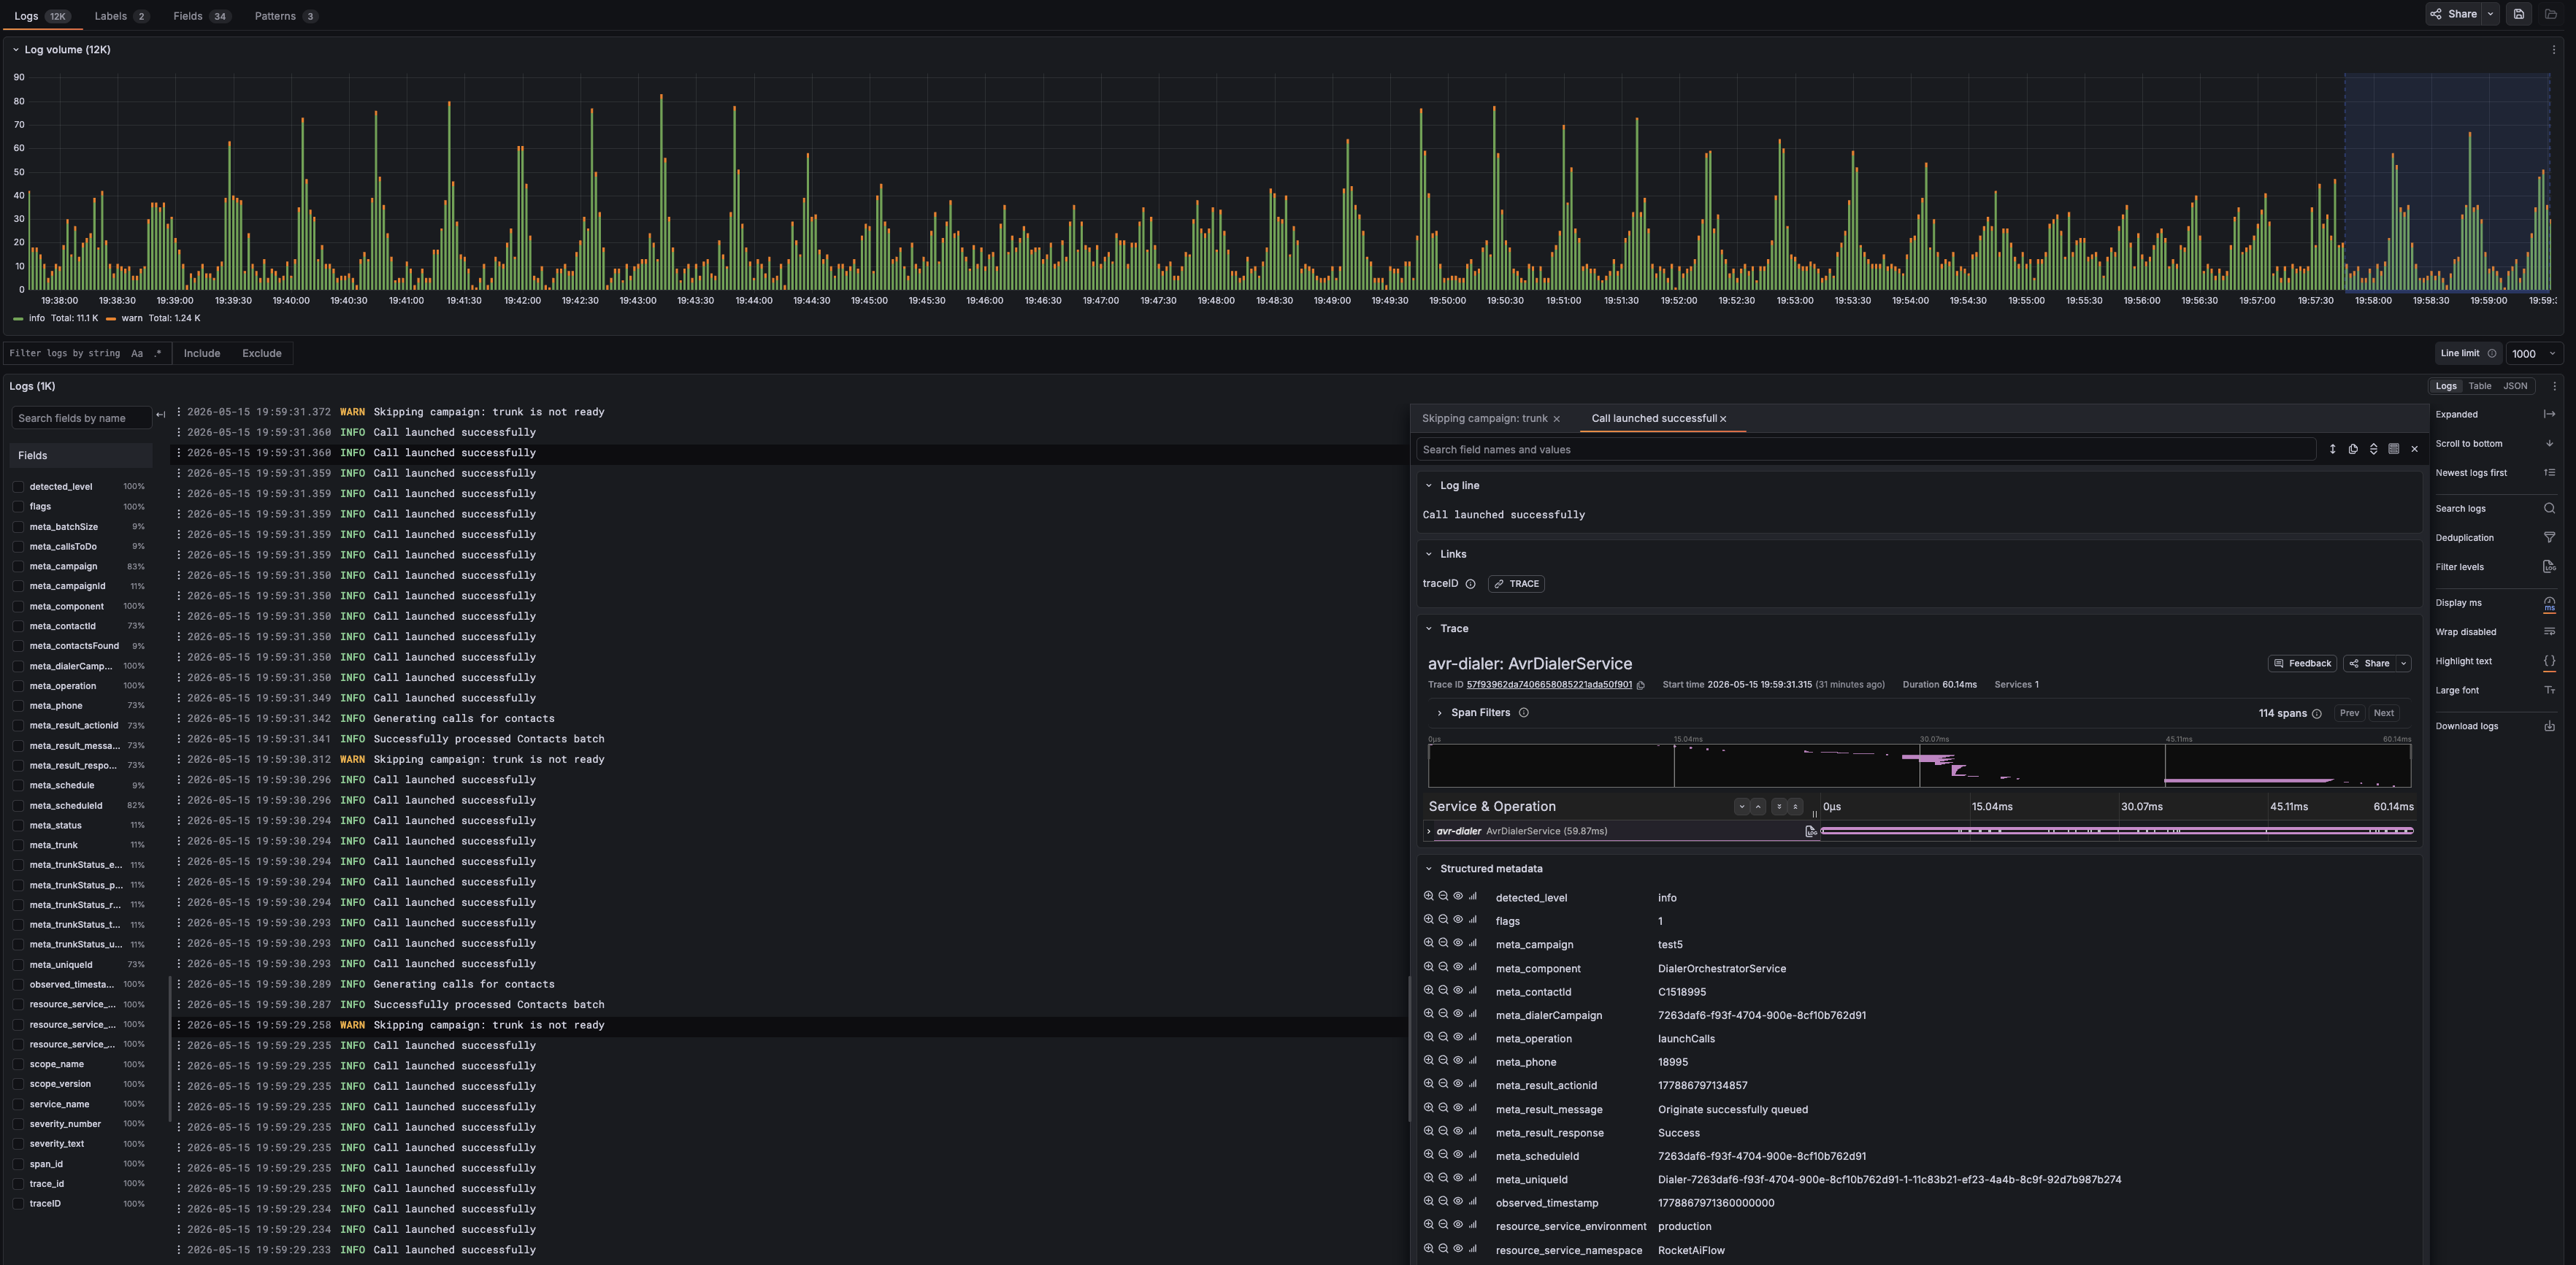Check the traceID field checkbox
This screenshot has height=1265, width=2576.
coord(19,1203)
